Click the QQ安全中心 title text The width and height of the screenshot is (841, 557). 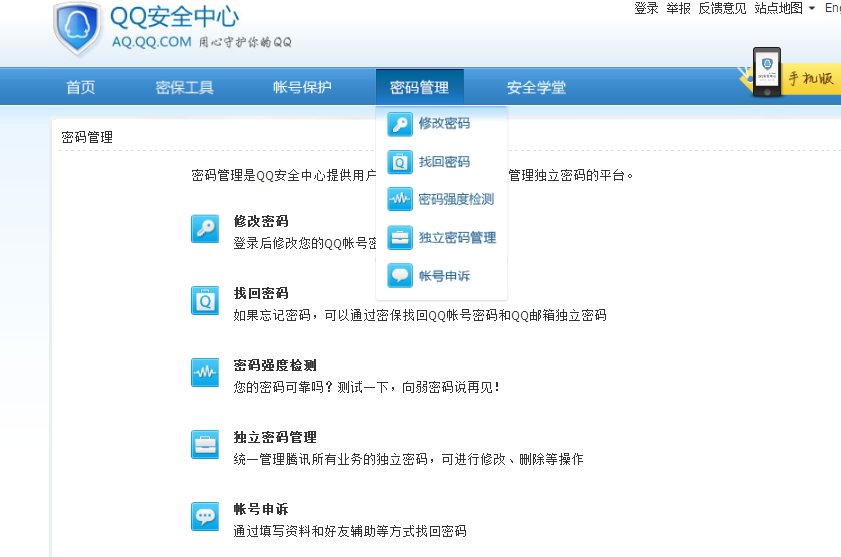[174, 17]
